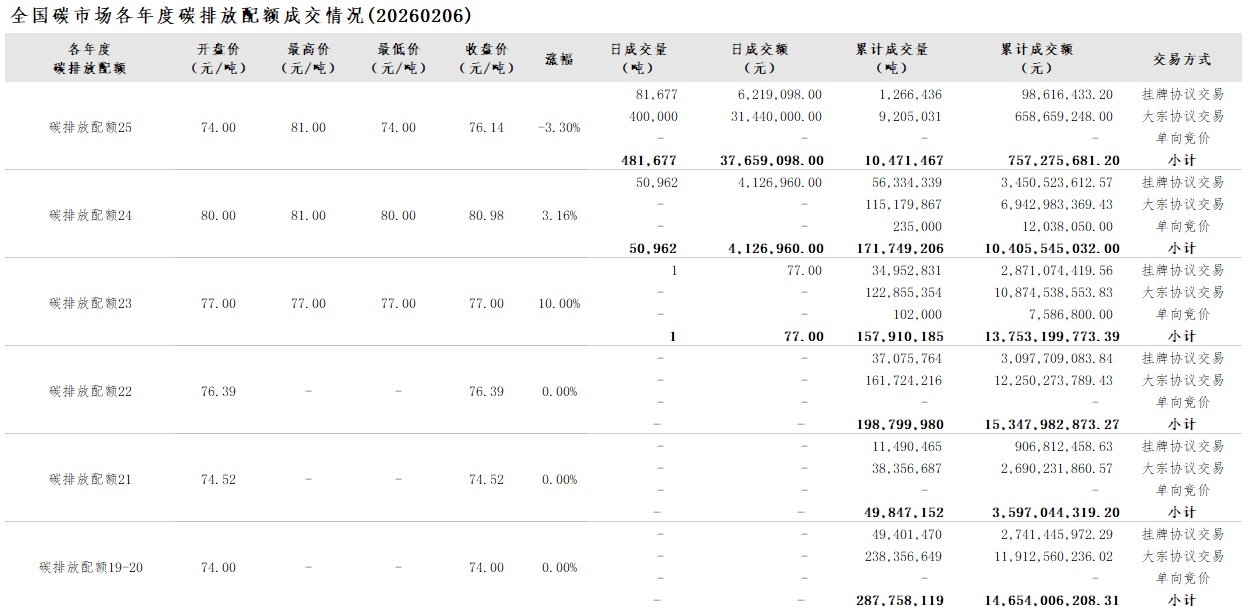Image resolution: width=1248 pixels, height=612 pixels.
Task: Click the 收盘价 column header
Action: coord(487,59)
